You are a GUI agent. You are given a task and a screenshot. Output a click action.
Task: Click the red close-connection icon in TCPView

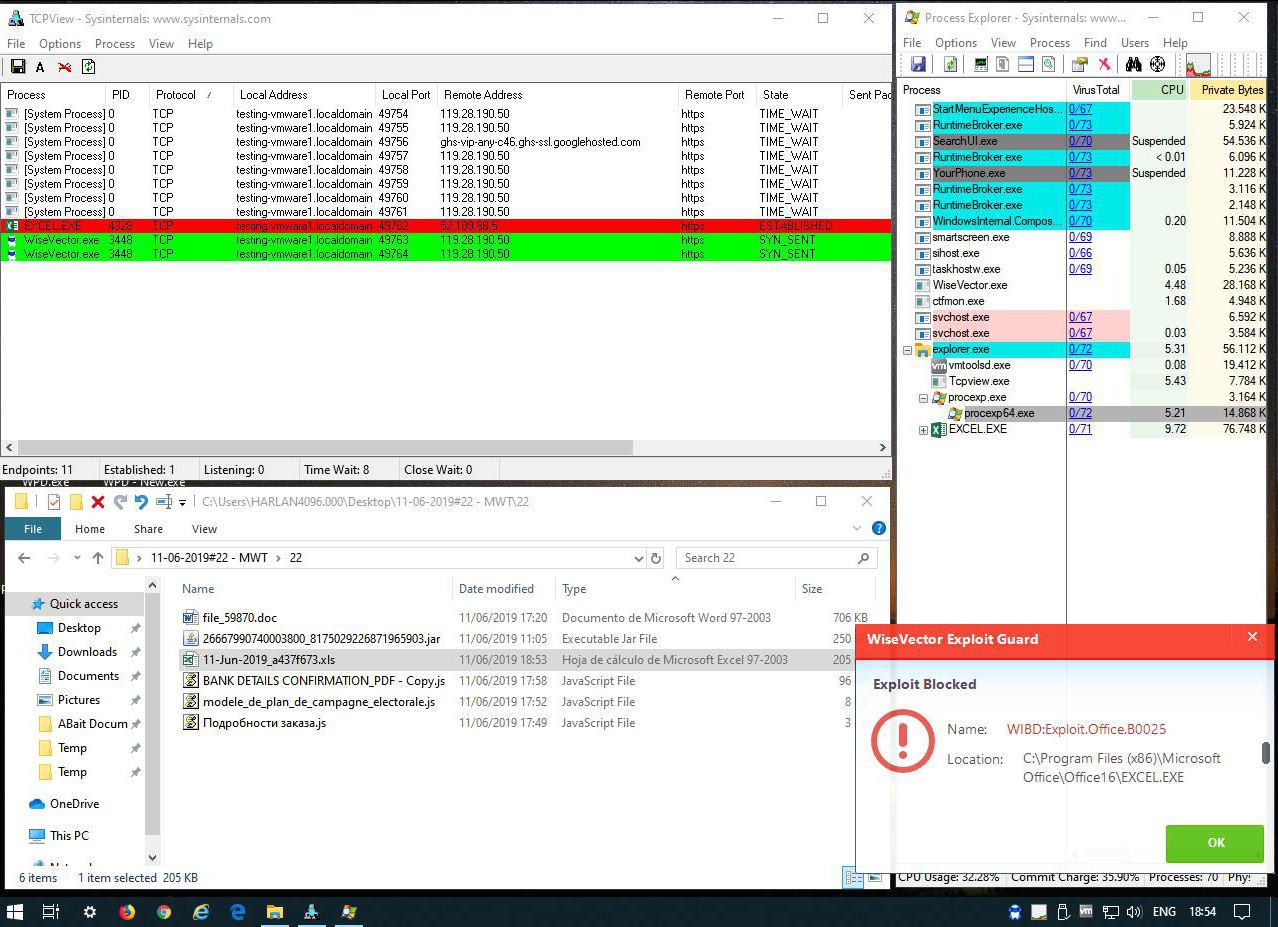pos(64,67)
